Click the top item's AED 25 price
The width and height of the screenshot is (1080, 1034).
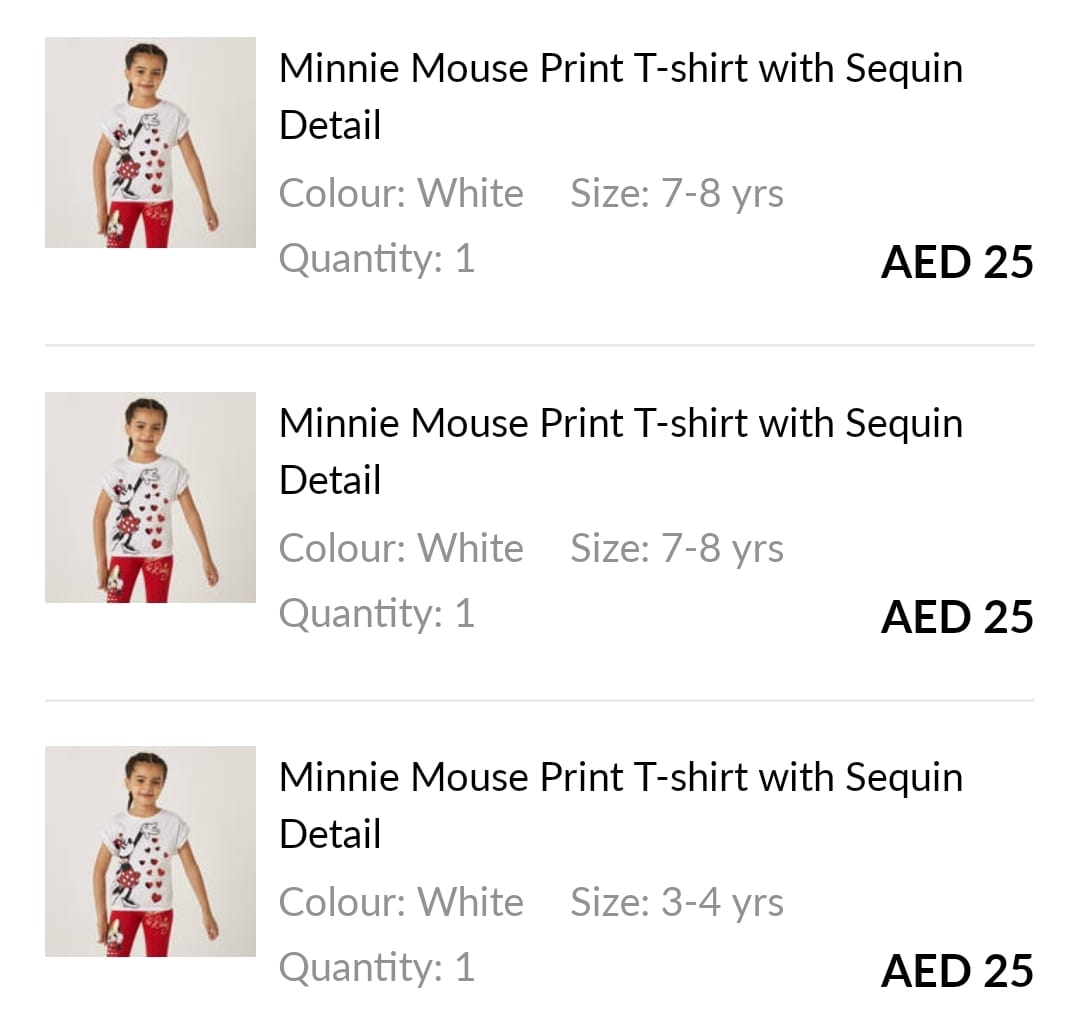pos(957,262)
